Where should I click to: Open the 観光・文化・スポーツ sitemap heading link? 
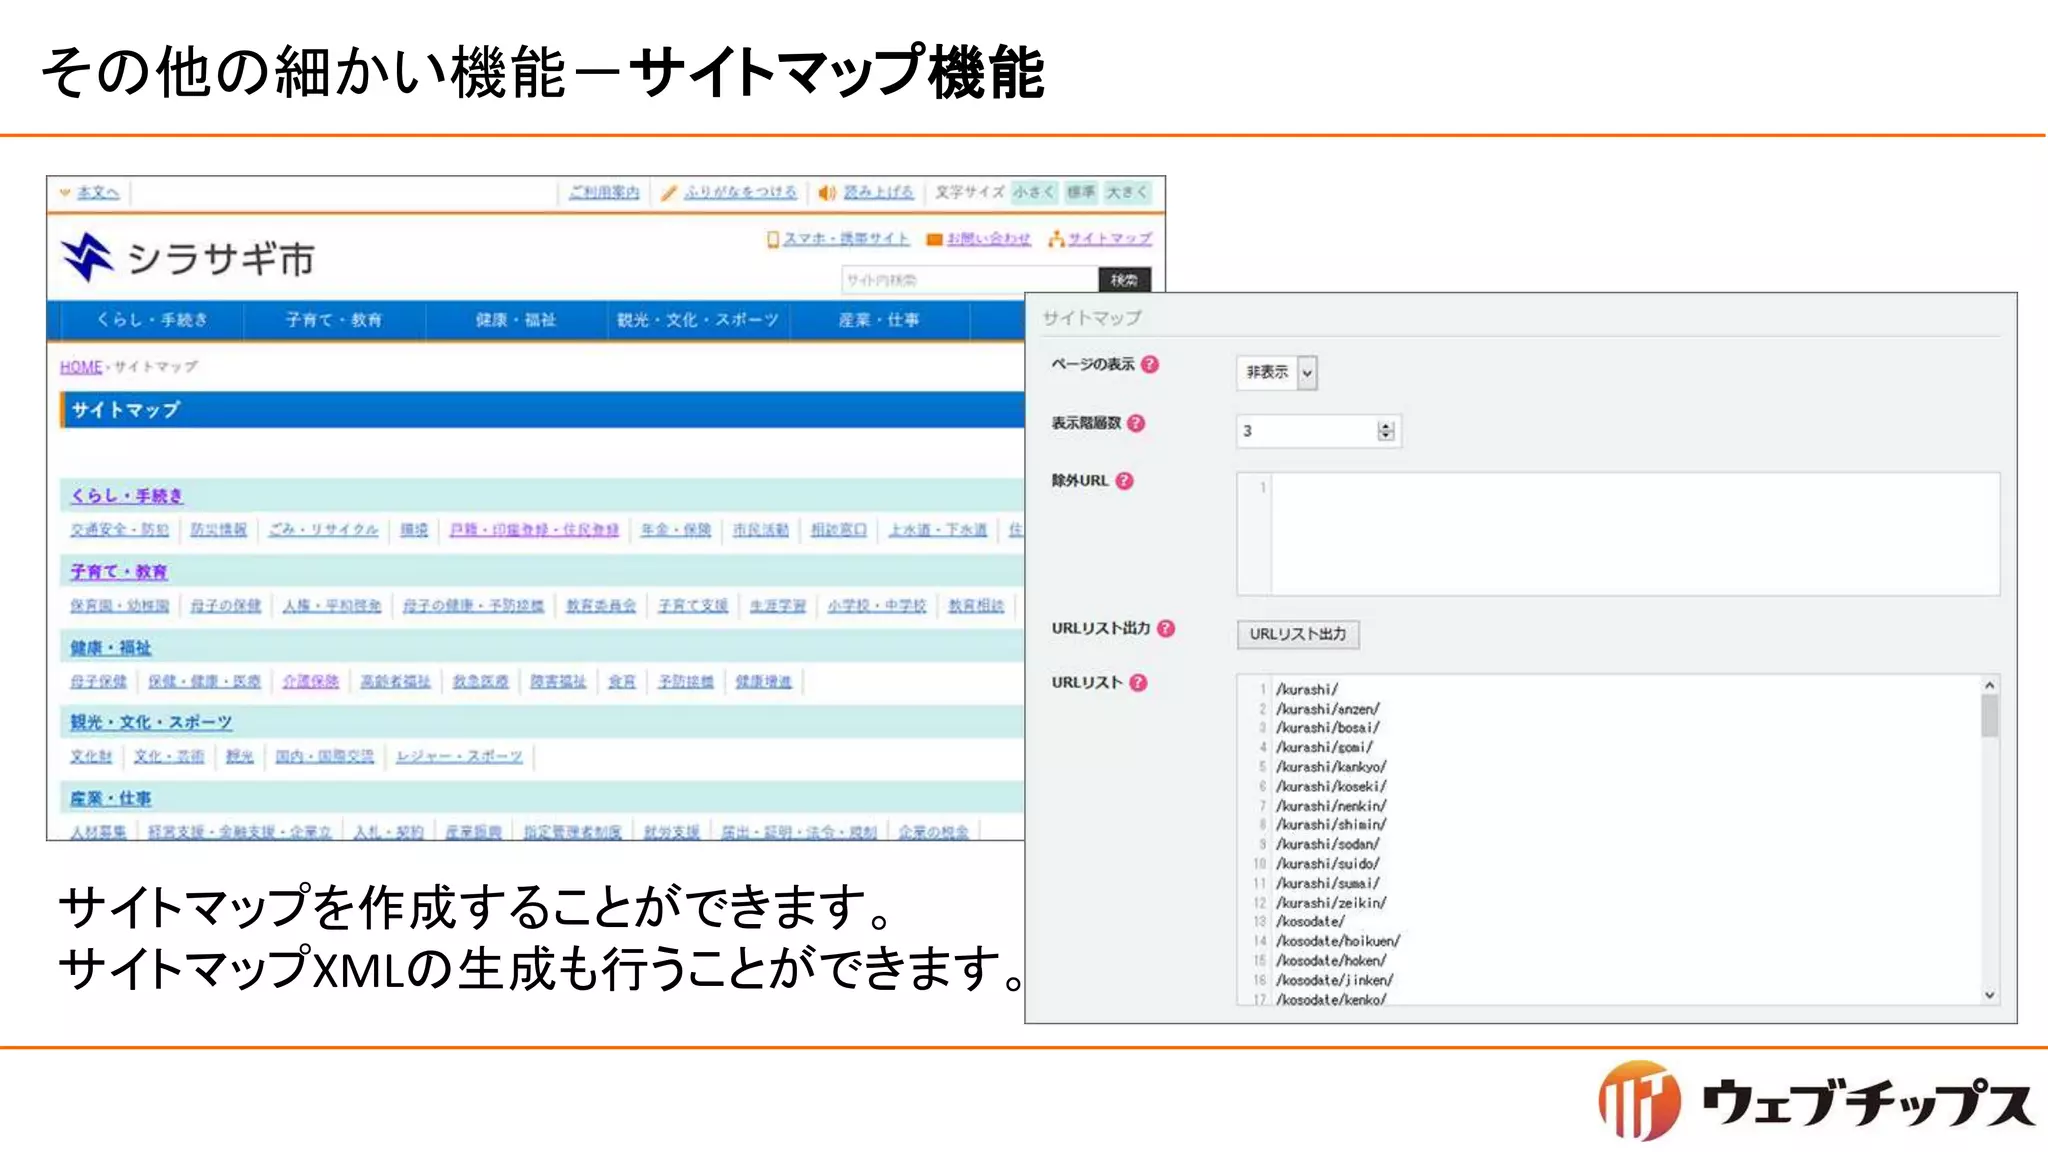click(x=150, y=722)
